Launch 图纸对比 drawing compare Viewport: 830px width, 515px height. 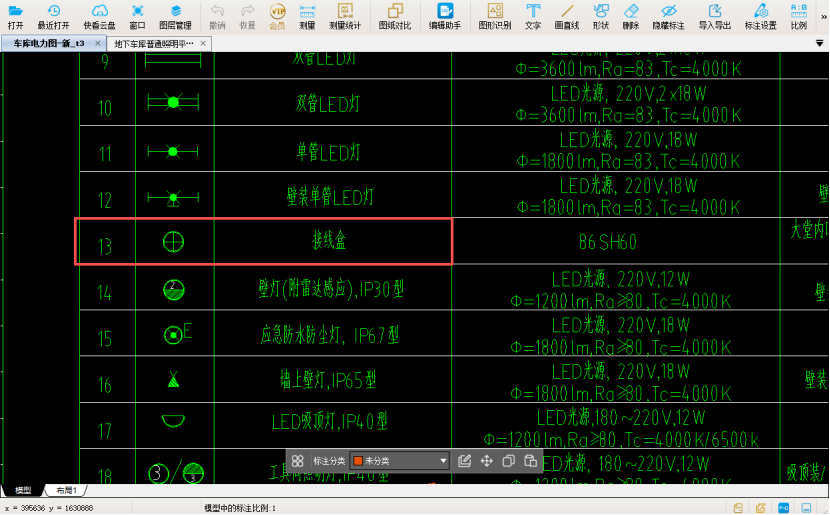tap(395, 16)
